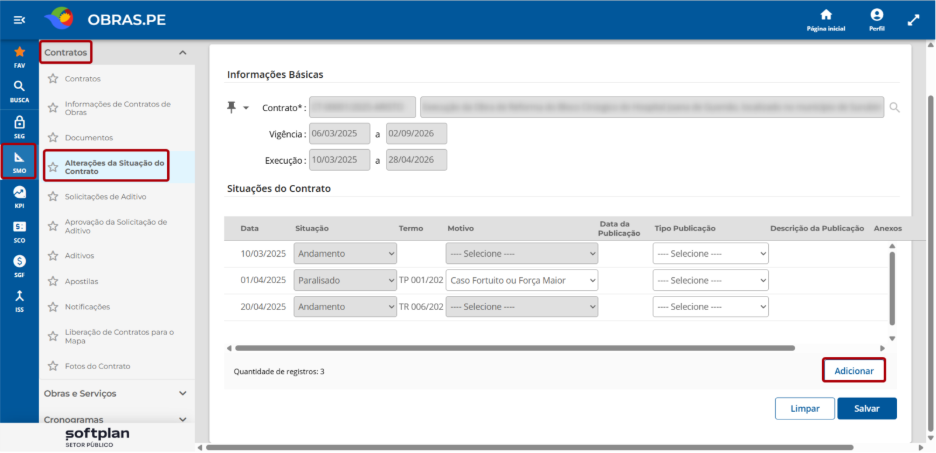936x453 pixels.
Task: Open Solicitações de Aditivo menu item
Action: 106,196
